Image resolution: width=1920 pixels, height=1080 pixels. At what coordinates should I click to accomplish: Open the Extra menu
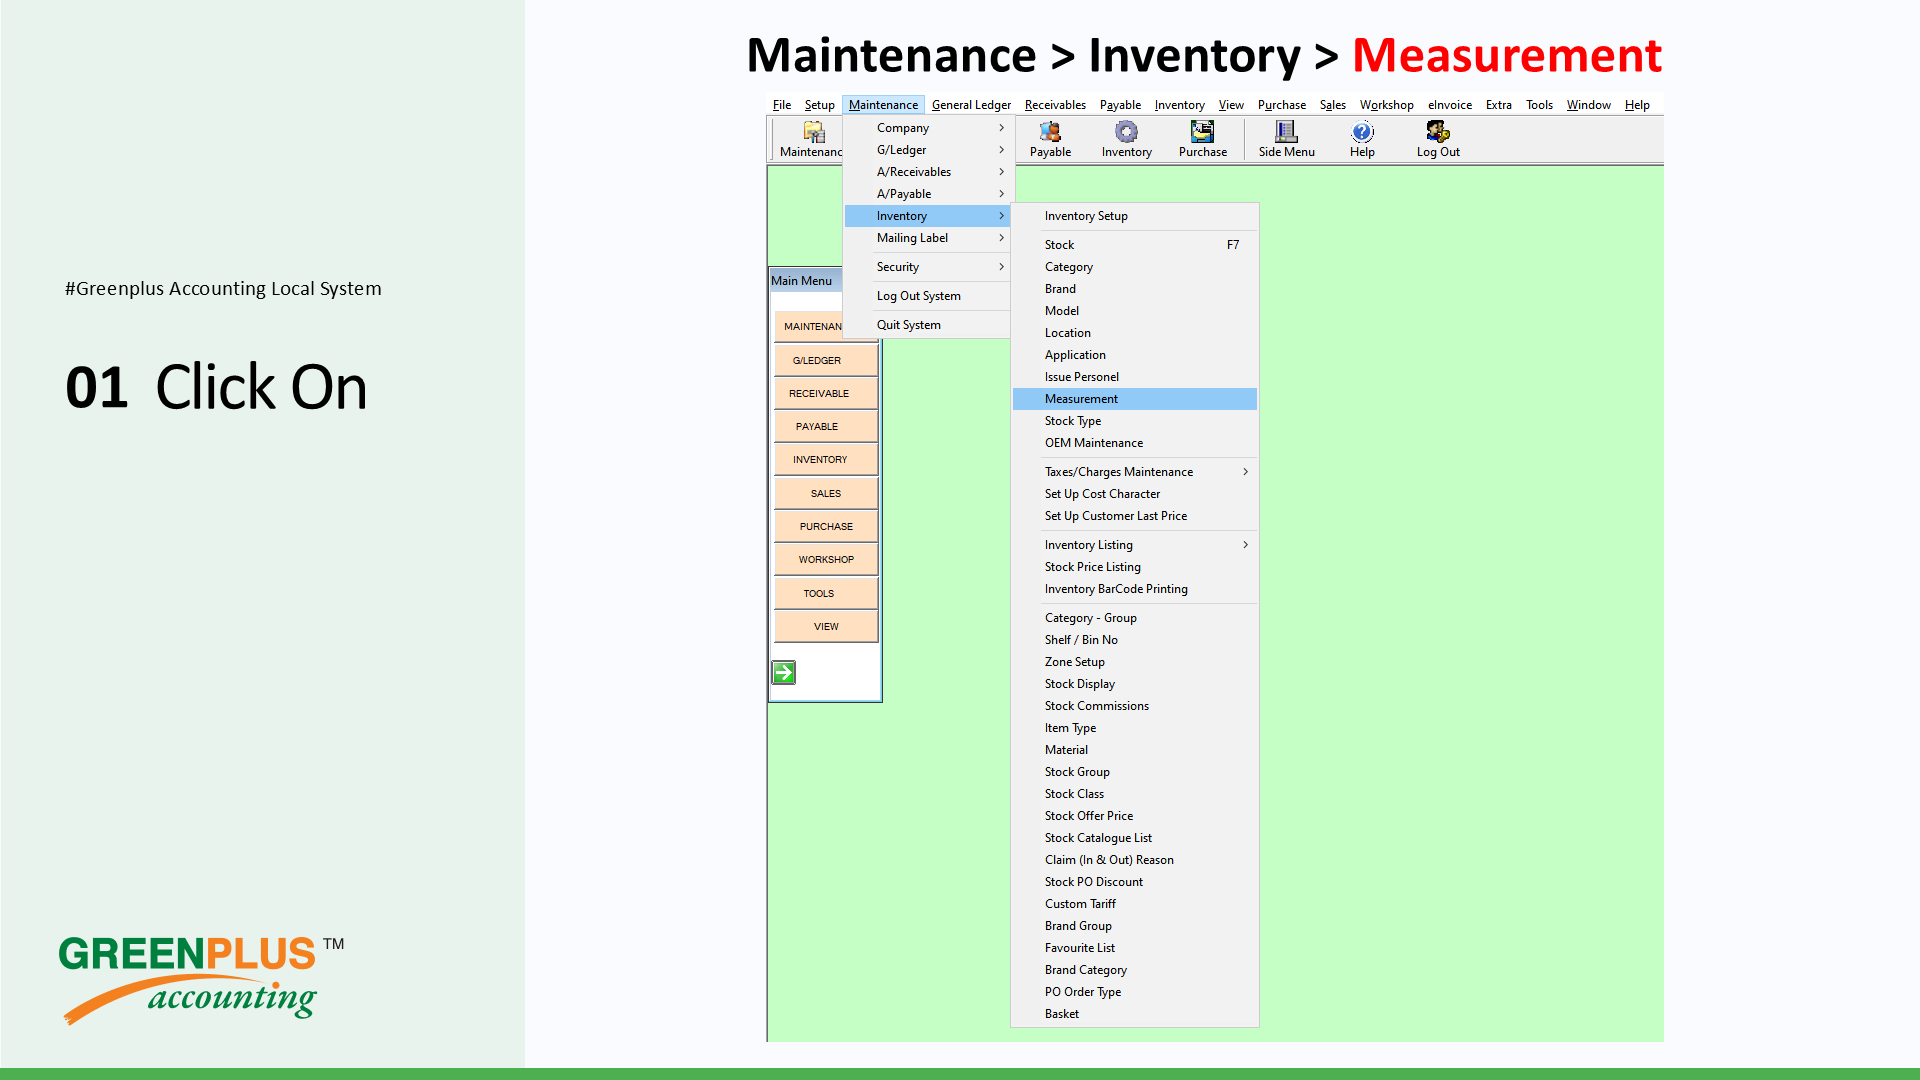coord(1498,105)
